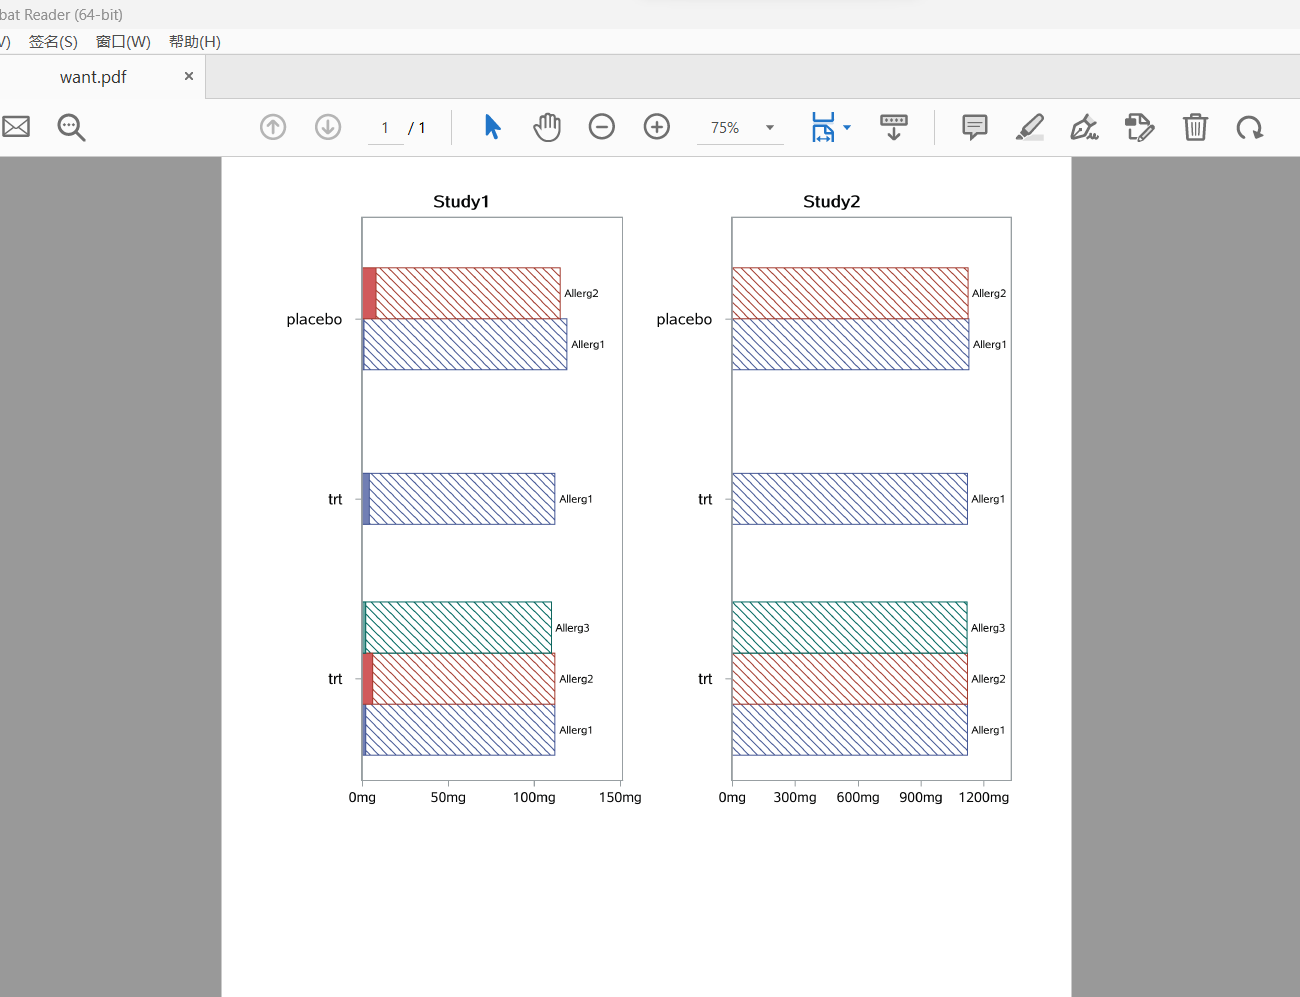Open the 窗口(W) menu

click(x=123, y=41)
